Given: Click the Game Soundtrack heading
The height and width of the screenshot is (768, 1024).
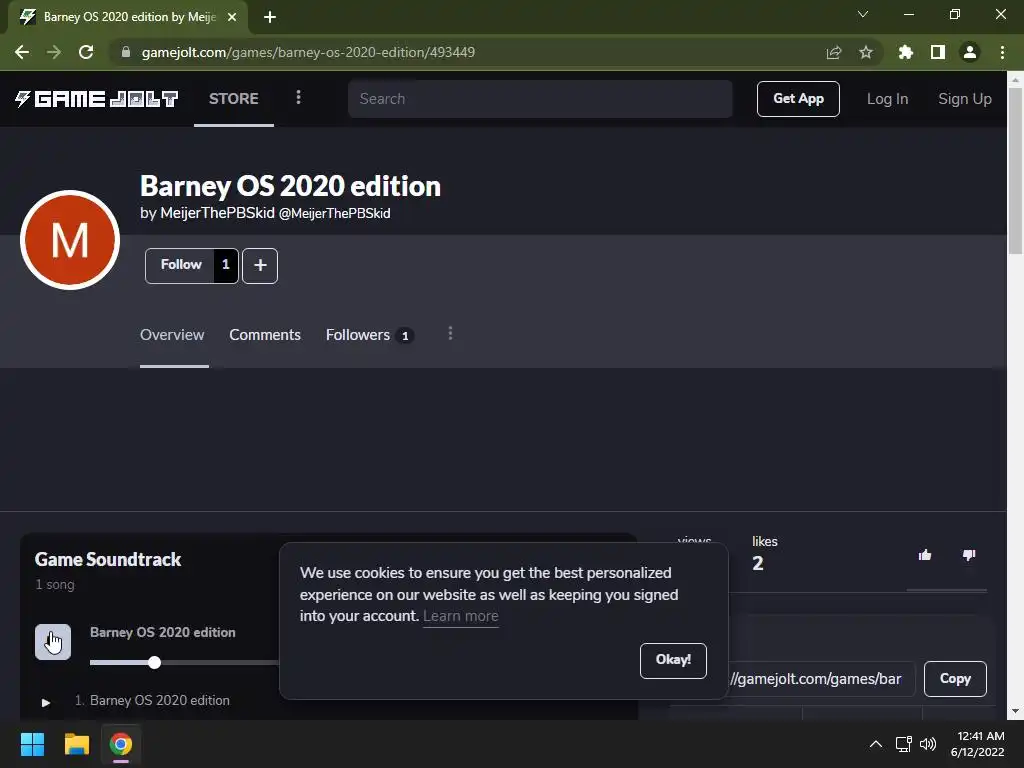Looking at the screenshot, I should [108, 560].
